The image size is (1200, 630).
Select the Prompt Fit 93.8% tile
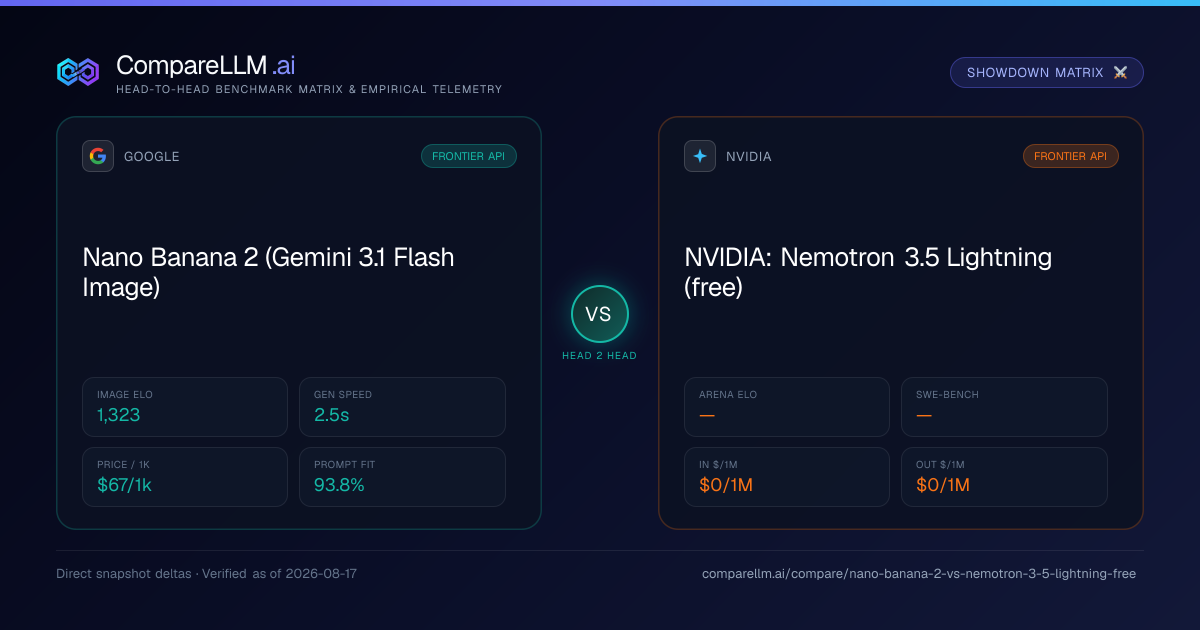click(x=402, y=477)
